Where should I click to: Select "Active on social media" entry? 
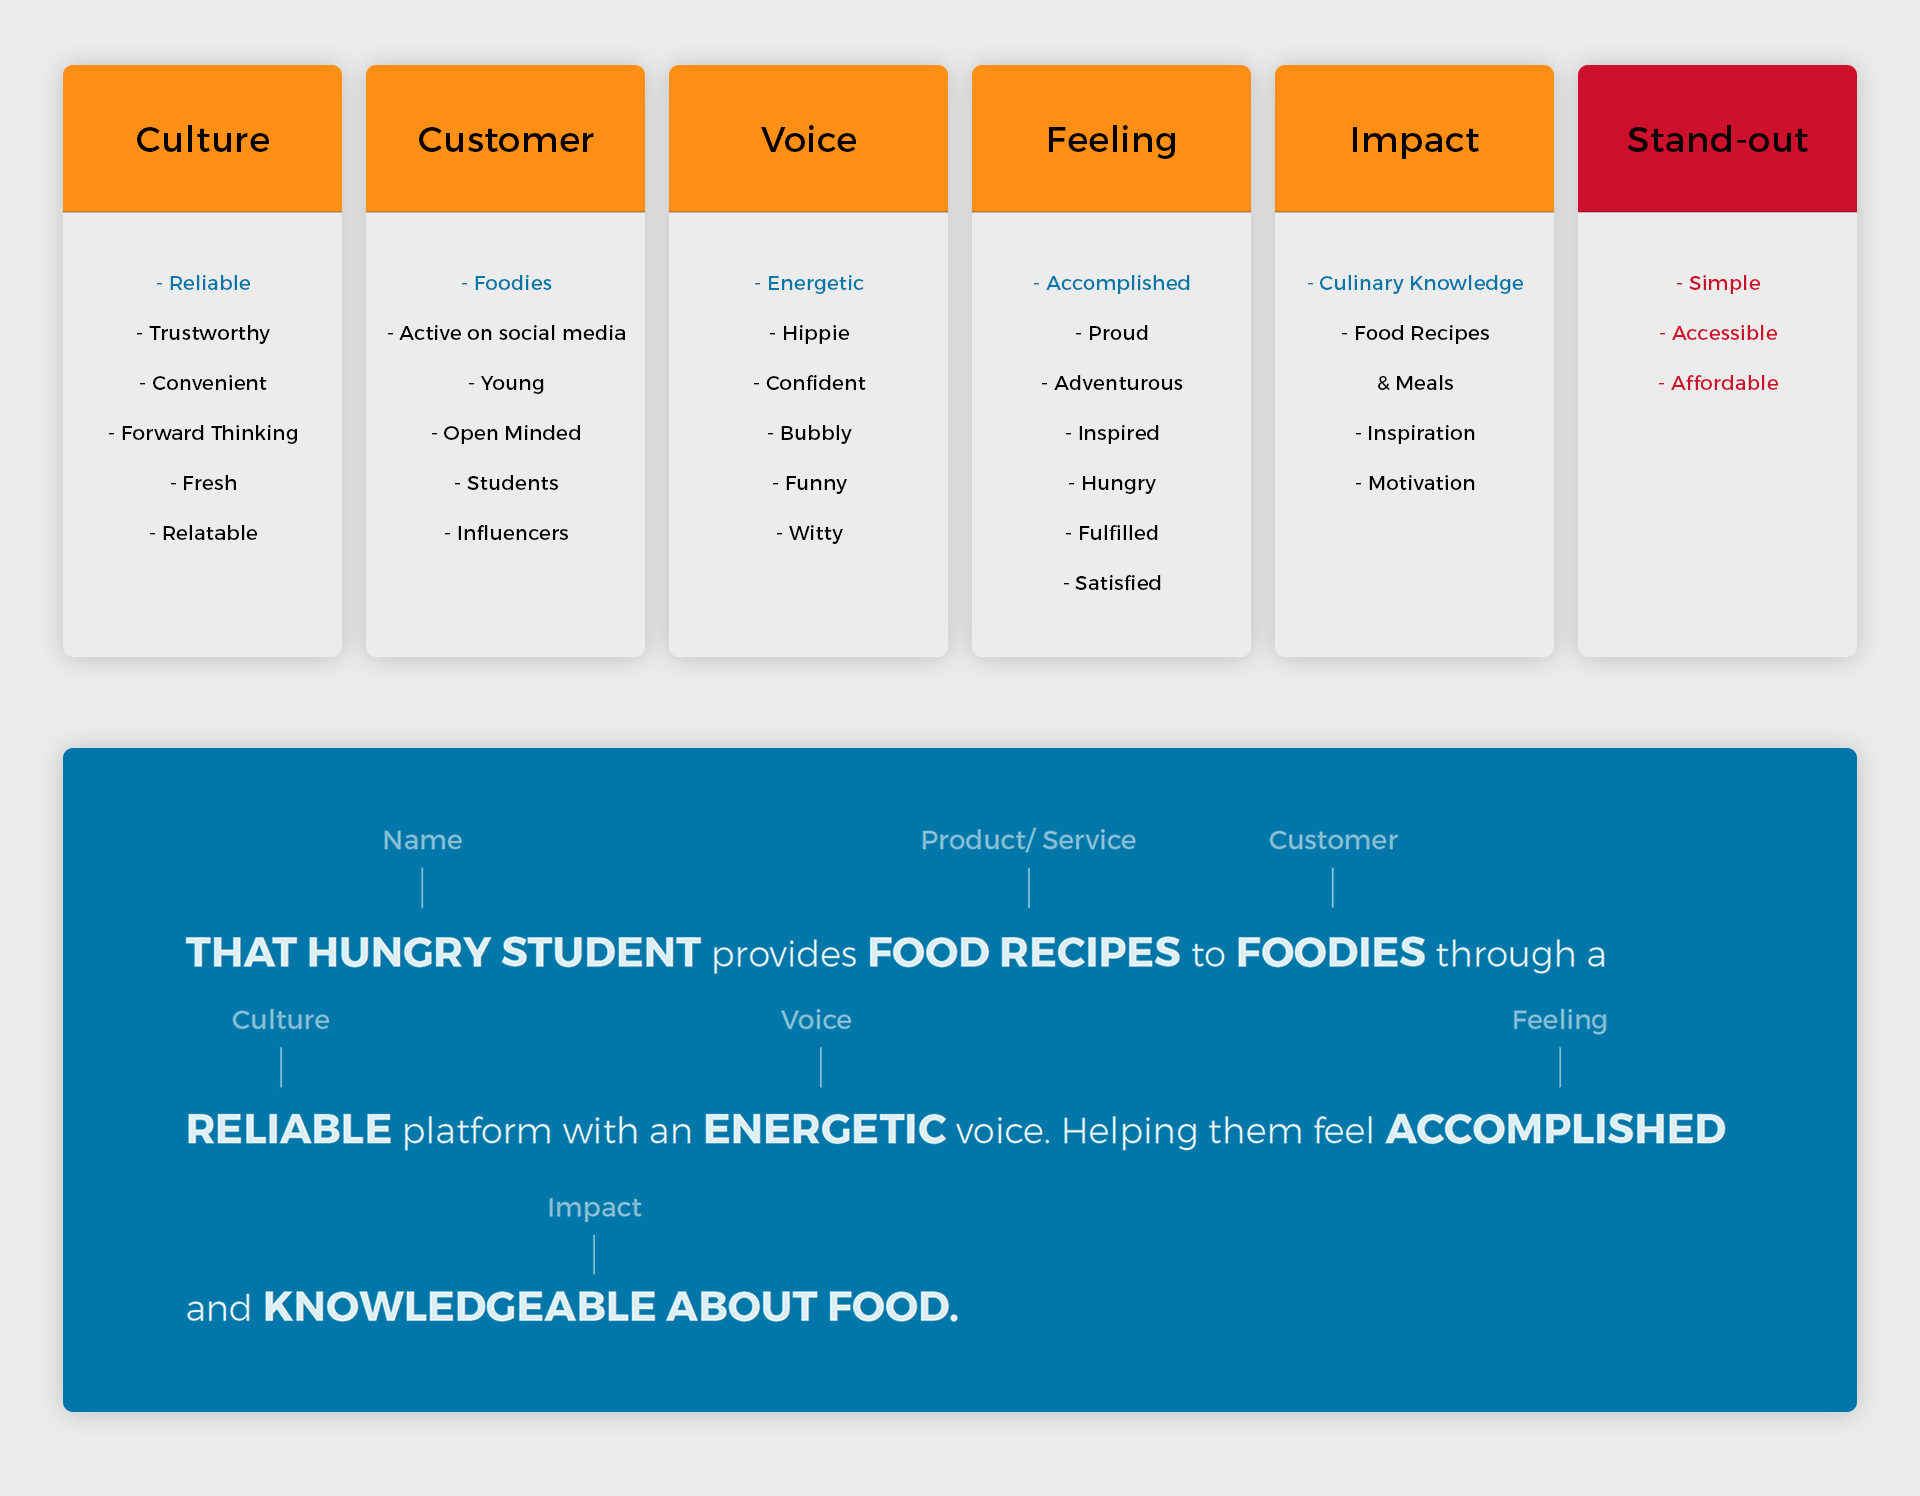coord(507,333)
